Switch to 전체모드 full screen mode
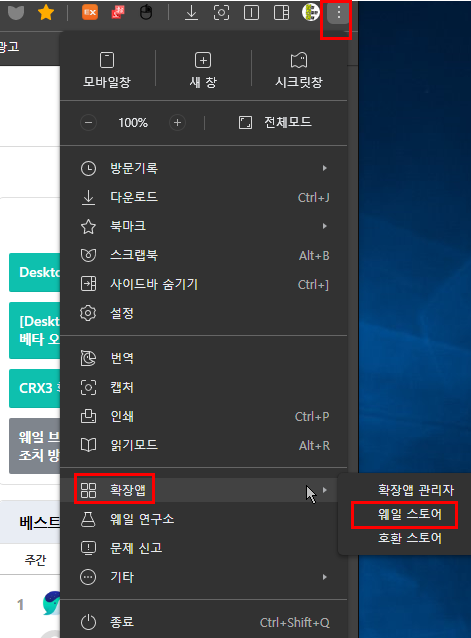The width and height of the screenshot is (471, 638). [275, 122]
